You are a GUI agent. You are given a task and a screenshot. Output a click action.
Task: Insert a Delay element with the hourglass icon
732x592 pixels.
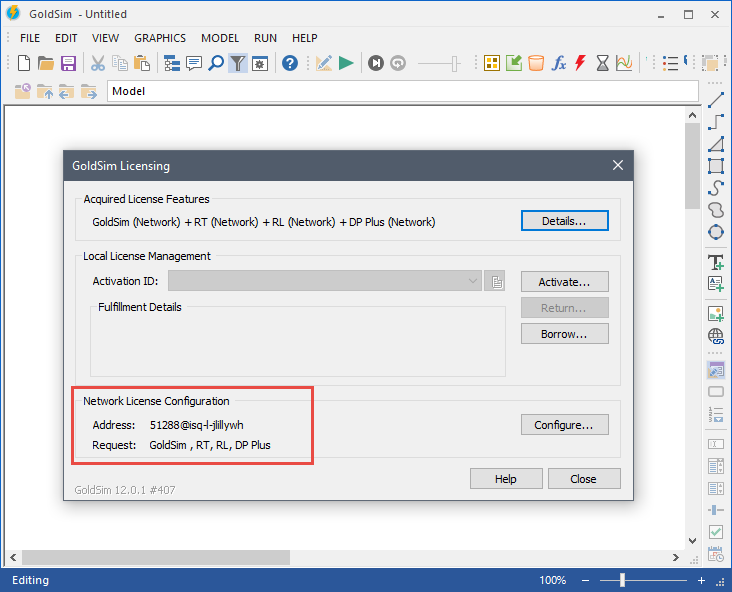(603, 63)
